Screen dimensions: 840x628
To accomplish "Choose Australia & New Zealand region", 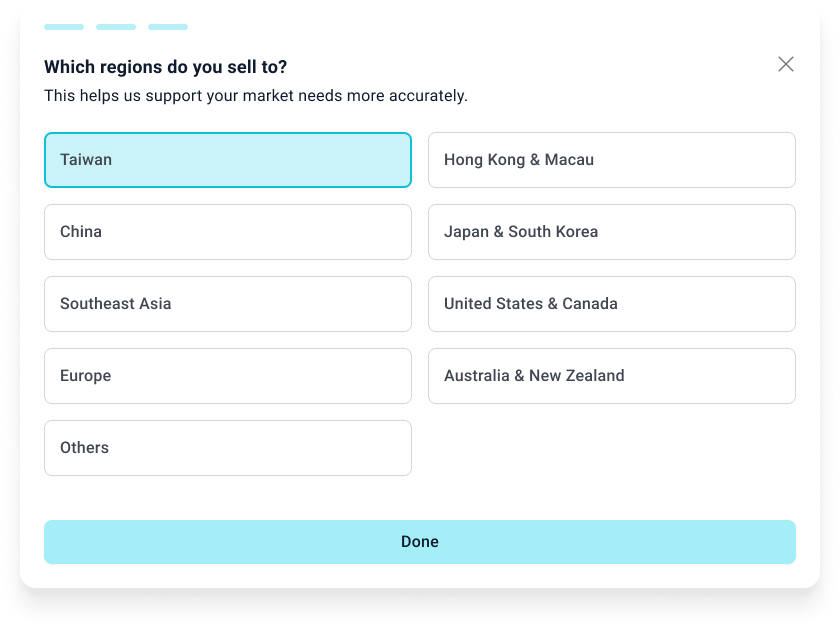I will (x=611, y=376).
